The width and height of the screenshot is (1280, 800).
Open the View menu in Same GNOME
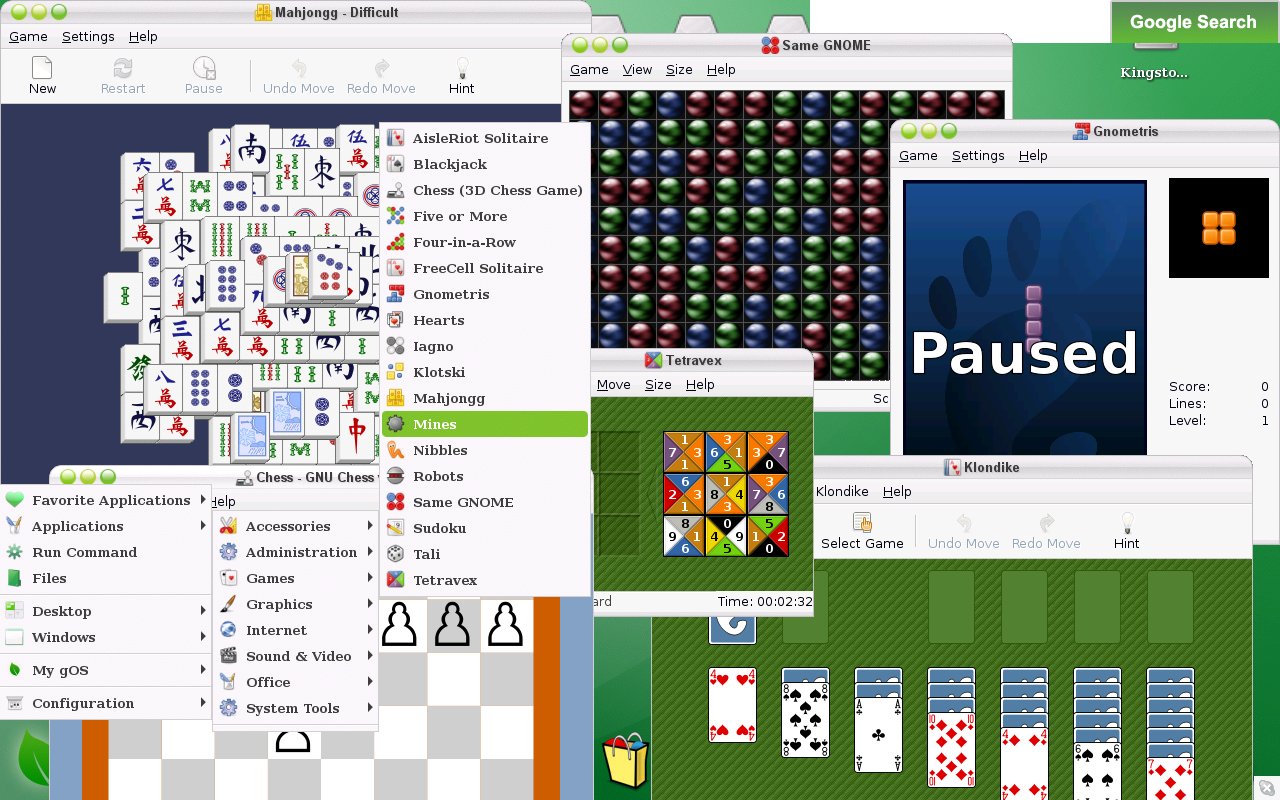point(637,69)
